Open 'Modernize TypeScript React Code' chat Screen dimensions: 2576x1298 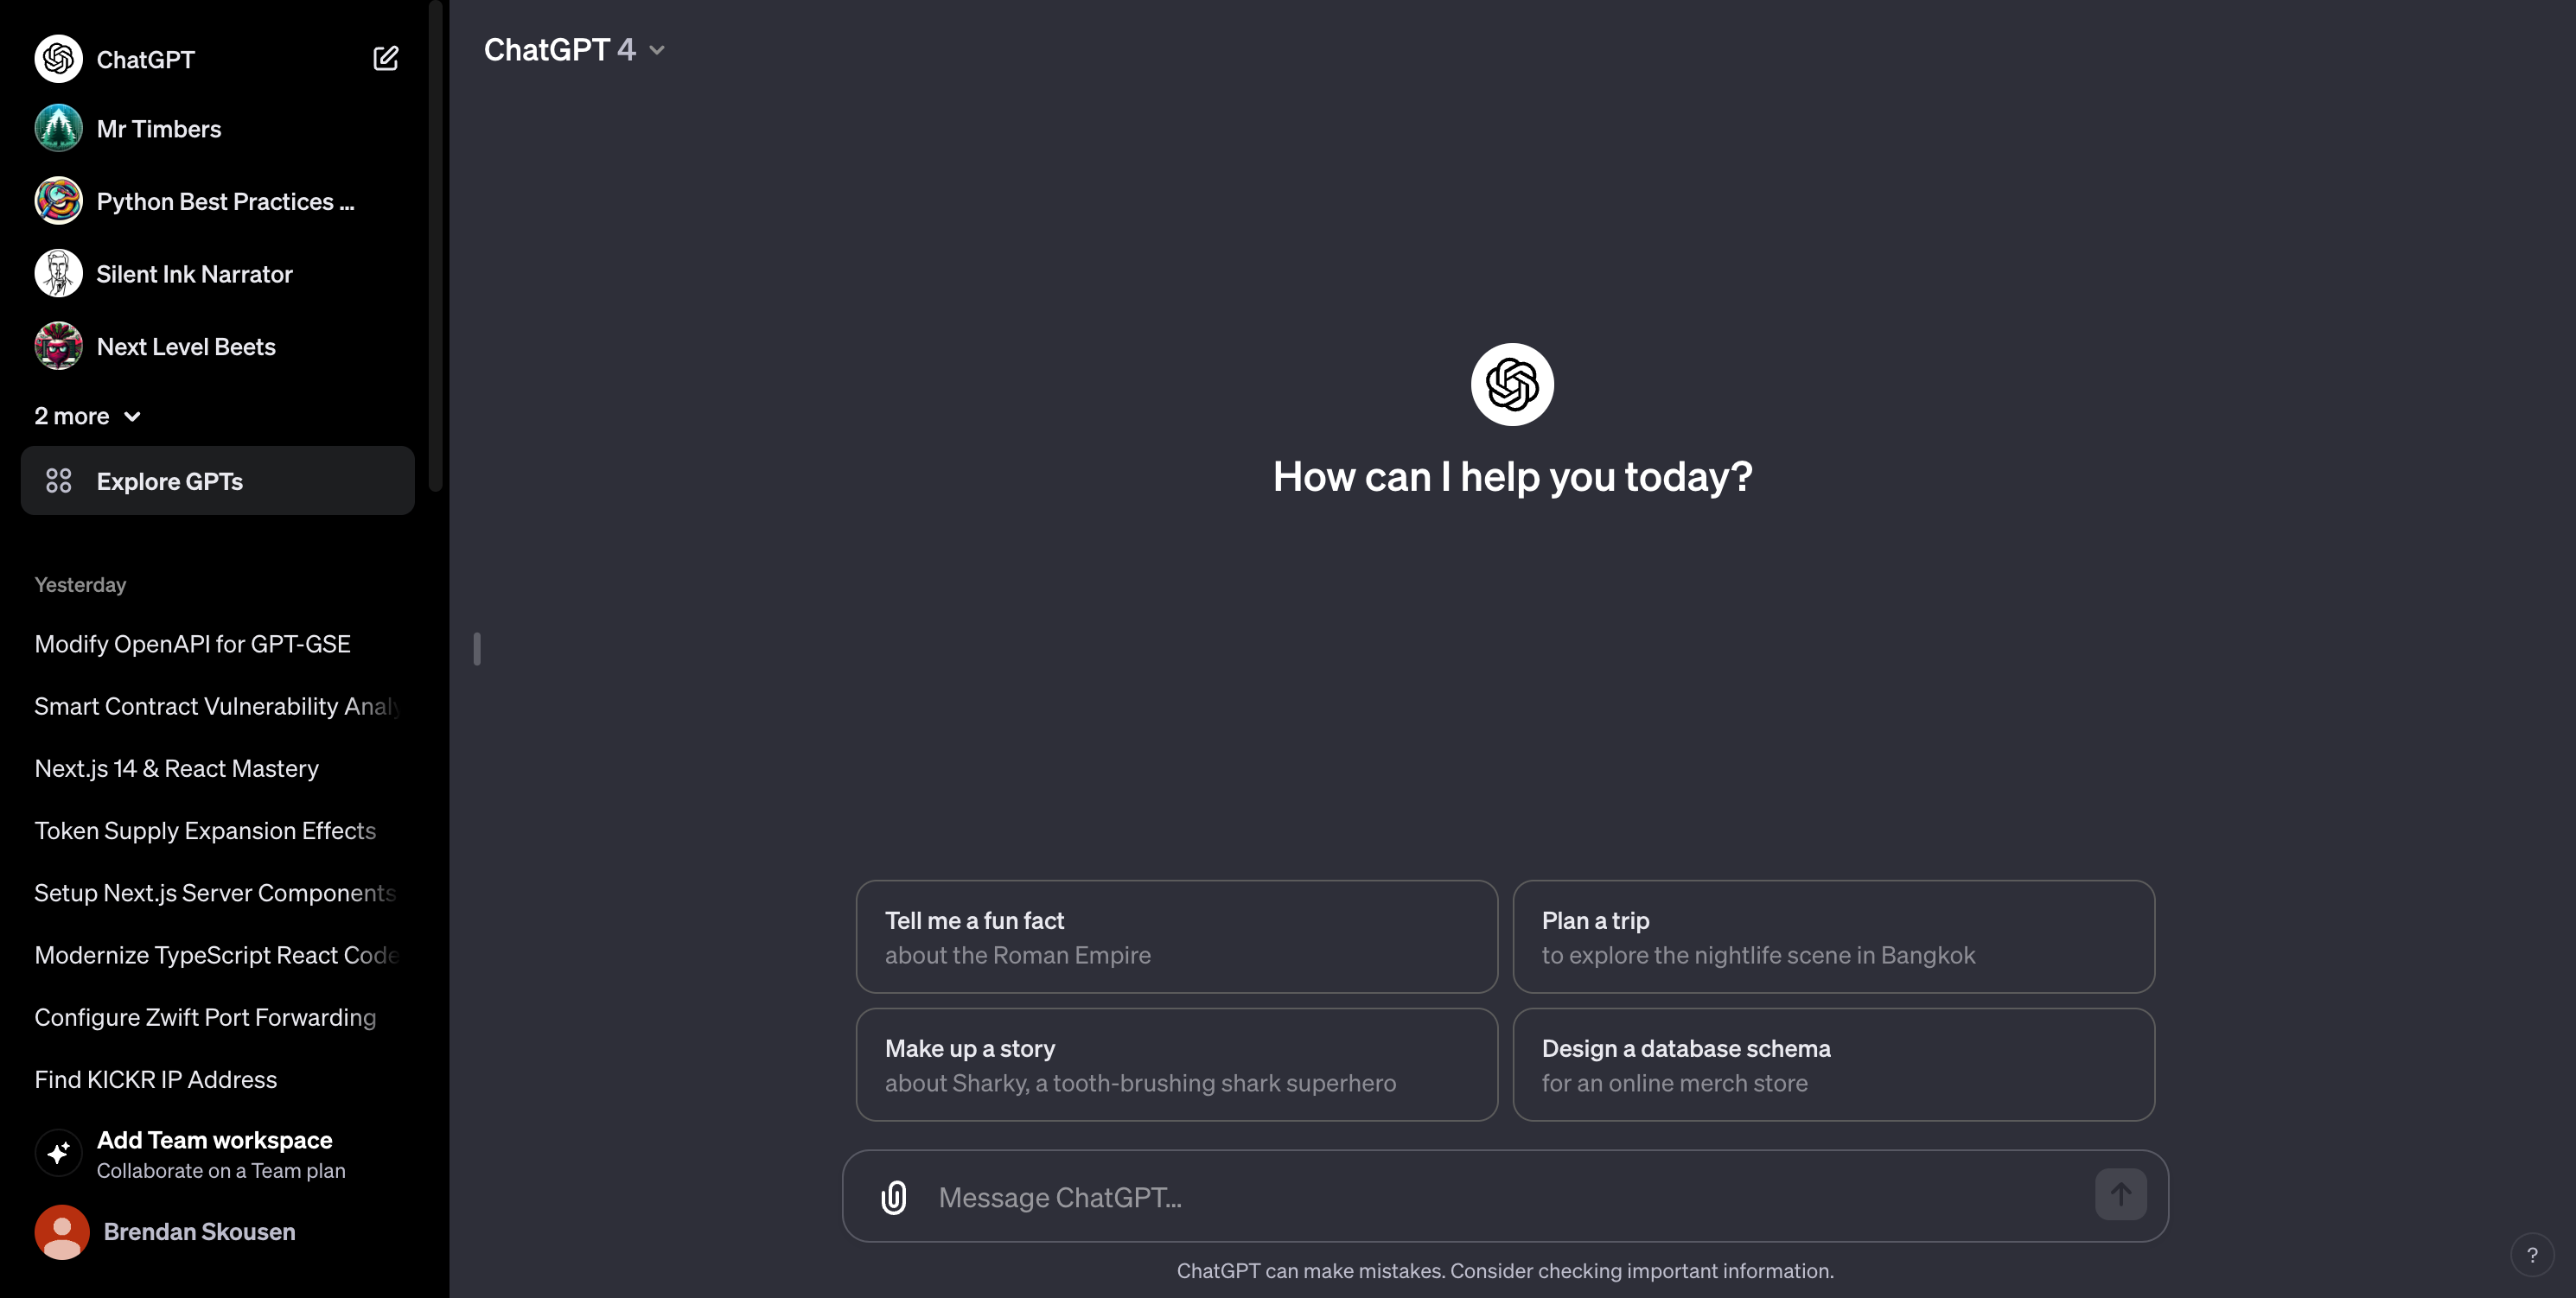click(x=217, y=955)
